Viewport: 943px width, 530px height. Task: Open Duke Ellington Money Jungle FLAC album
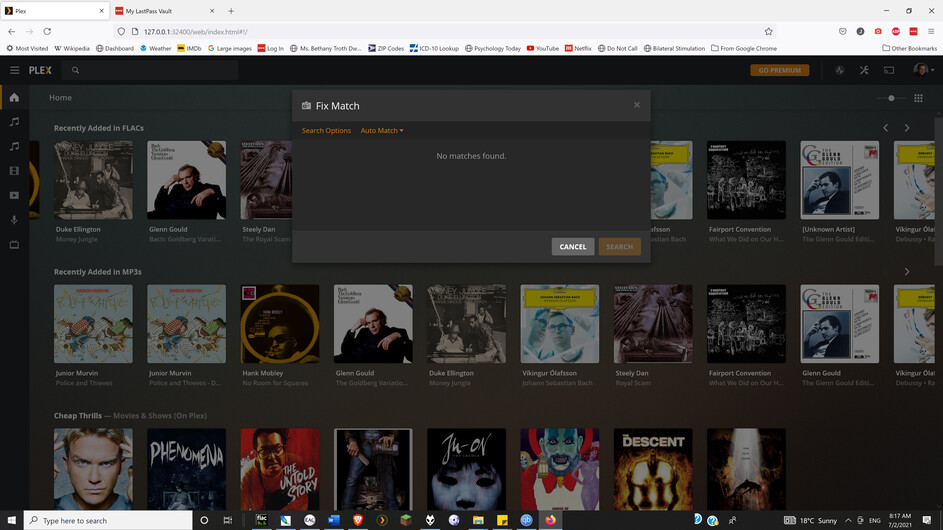93,180
